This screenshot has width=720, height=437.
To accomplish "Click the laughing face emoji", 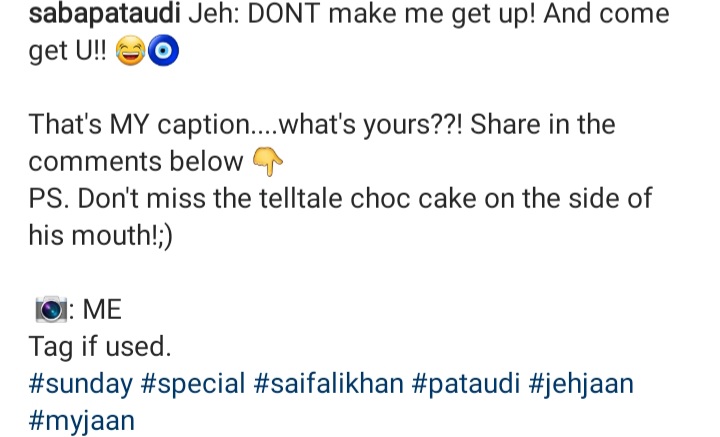I will point(130,53).
